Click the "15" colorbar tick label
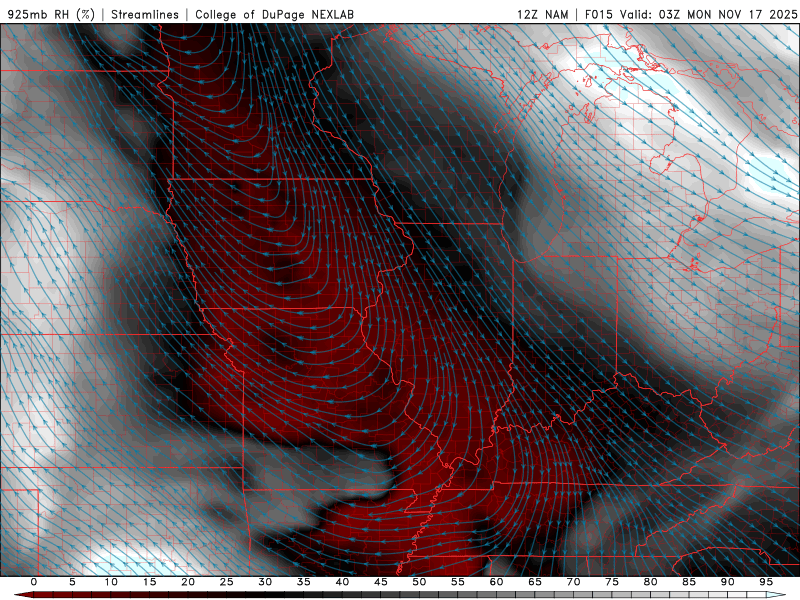Image resolution: width=800 pixels, height=600 pixels. pyautogui.click(x=149, y=582)
